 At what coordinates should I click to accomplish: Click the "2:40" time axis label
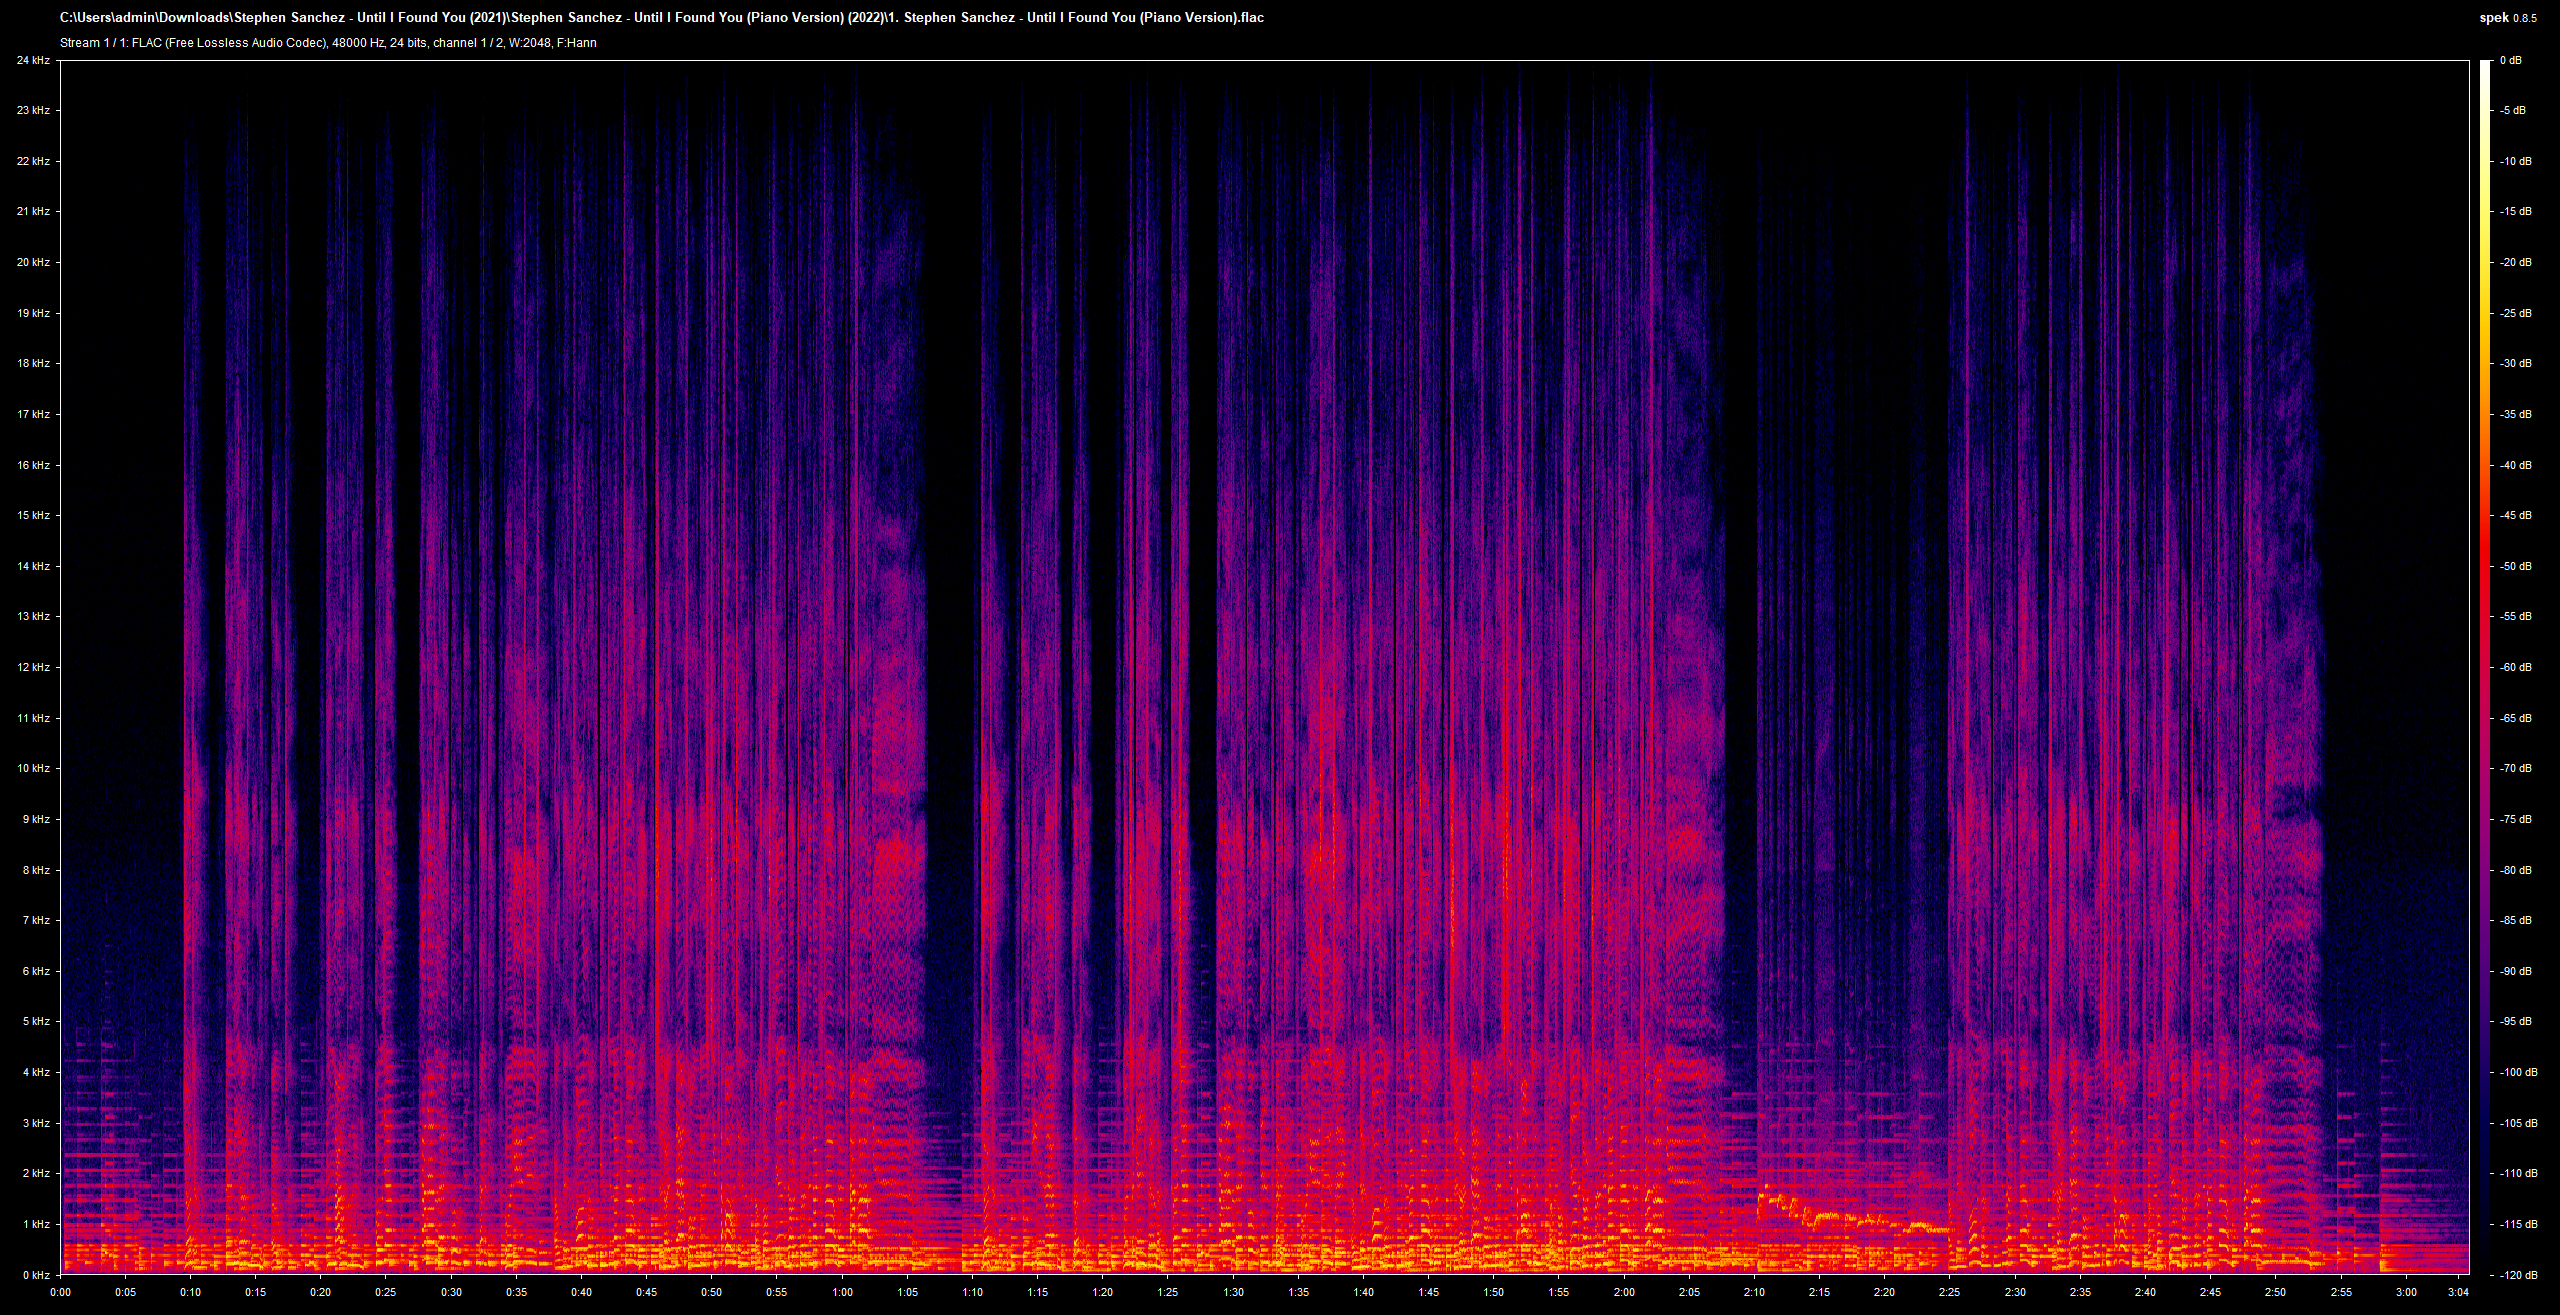(2145, 1291)
